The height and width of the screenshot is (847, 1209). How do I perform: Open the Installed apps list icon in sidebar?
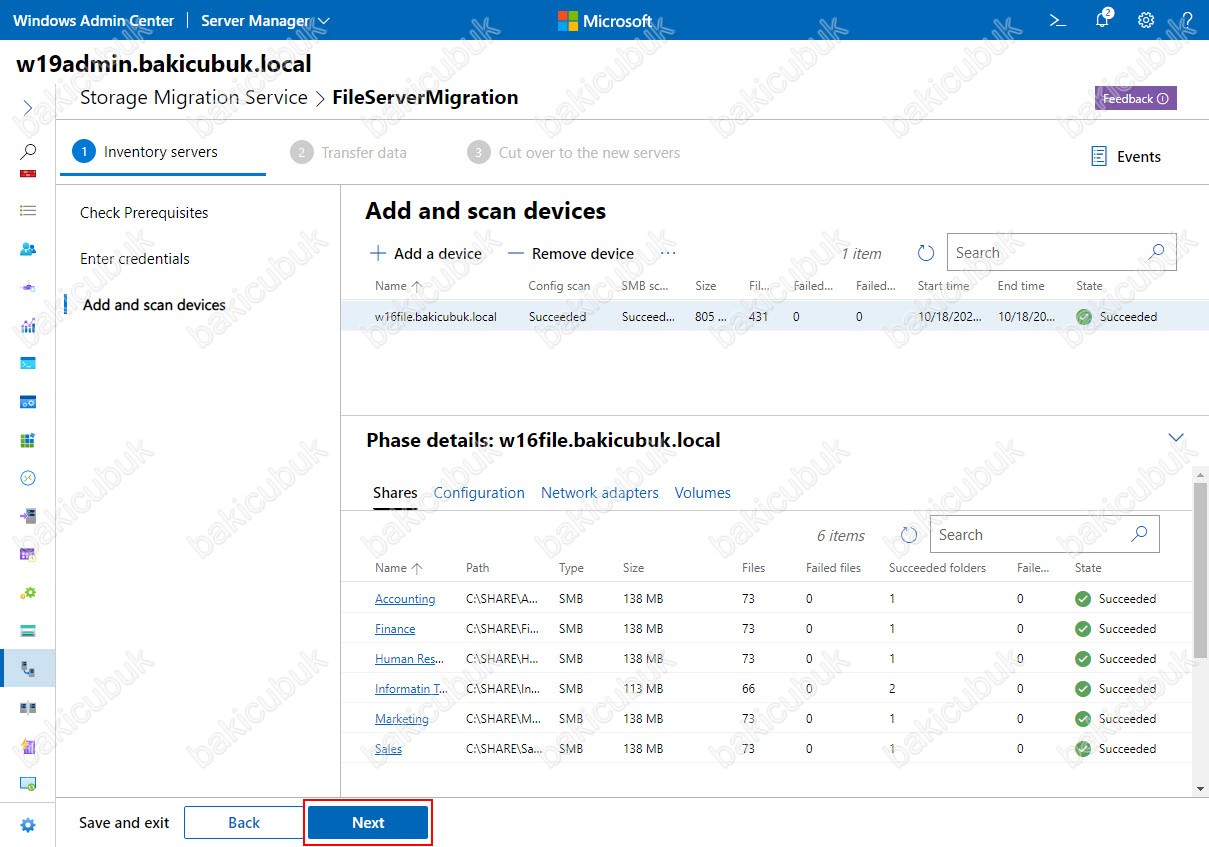pos(28,211)
